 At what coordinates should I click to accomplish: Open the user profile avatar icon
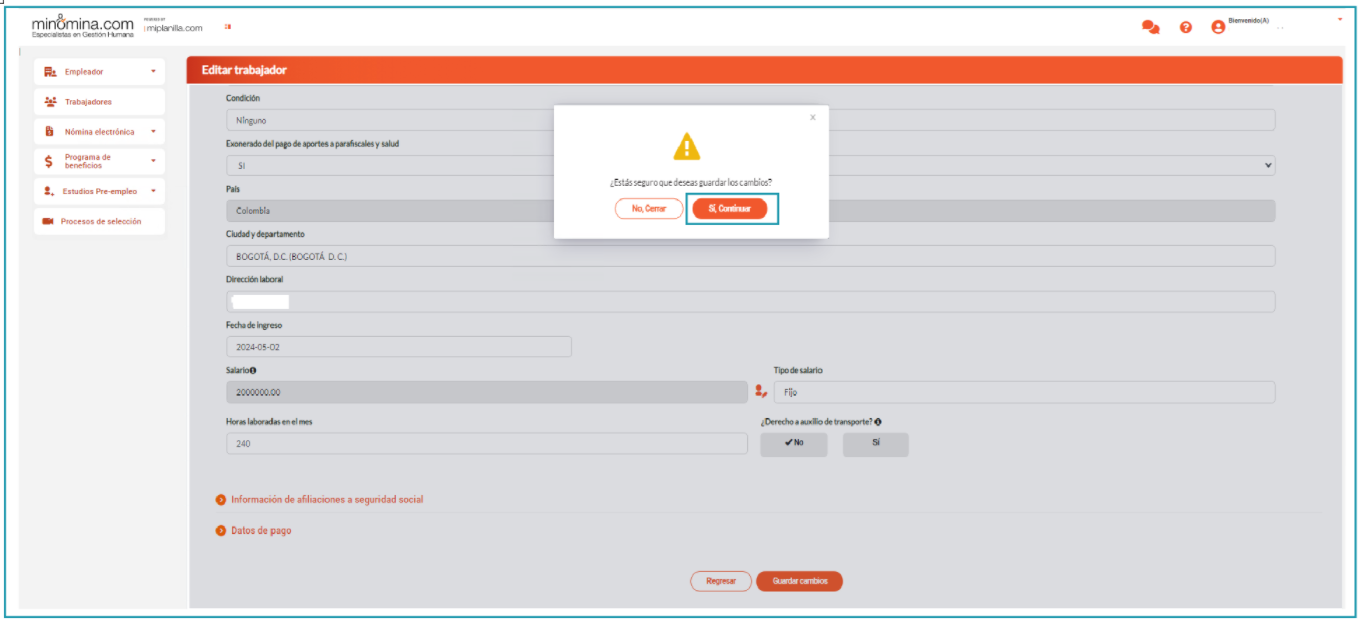(1217, 28)
